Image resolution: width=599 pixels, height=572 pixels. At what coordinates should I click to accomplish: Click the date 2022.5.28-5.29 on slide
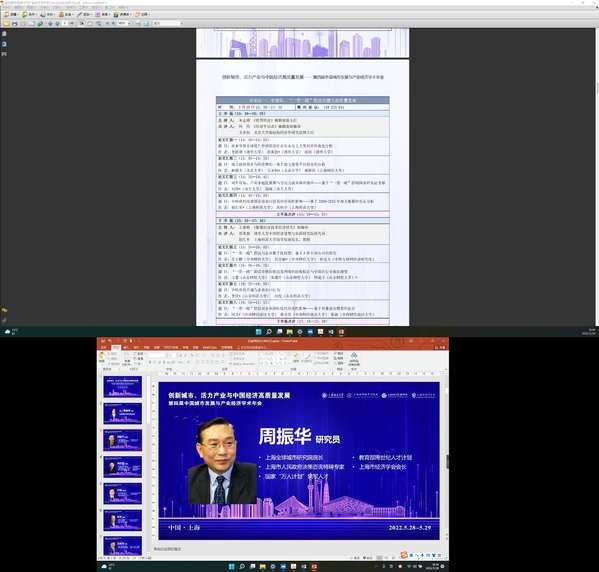[410, 528]
